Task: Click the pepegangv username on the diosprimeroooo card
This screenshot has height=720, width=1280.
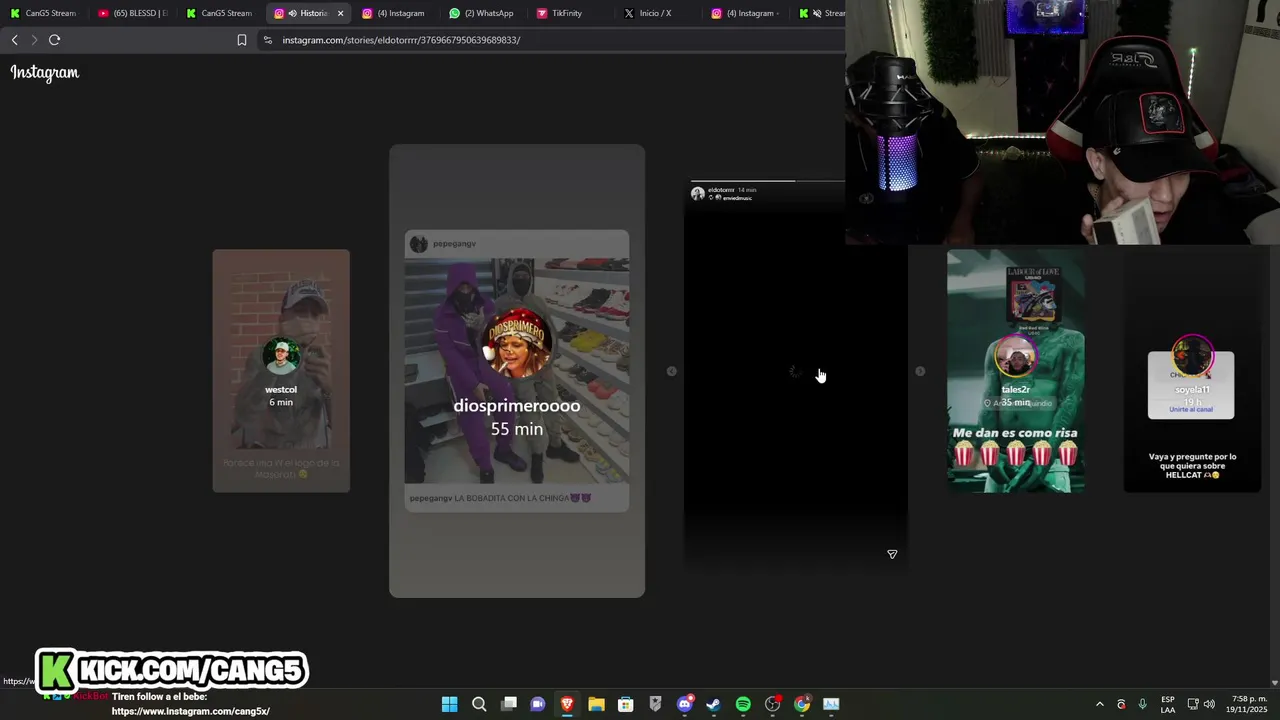Action: pyautogui.click(x=454, y=244)
